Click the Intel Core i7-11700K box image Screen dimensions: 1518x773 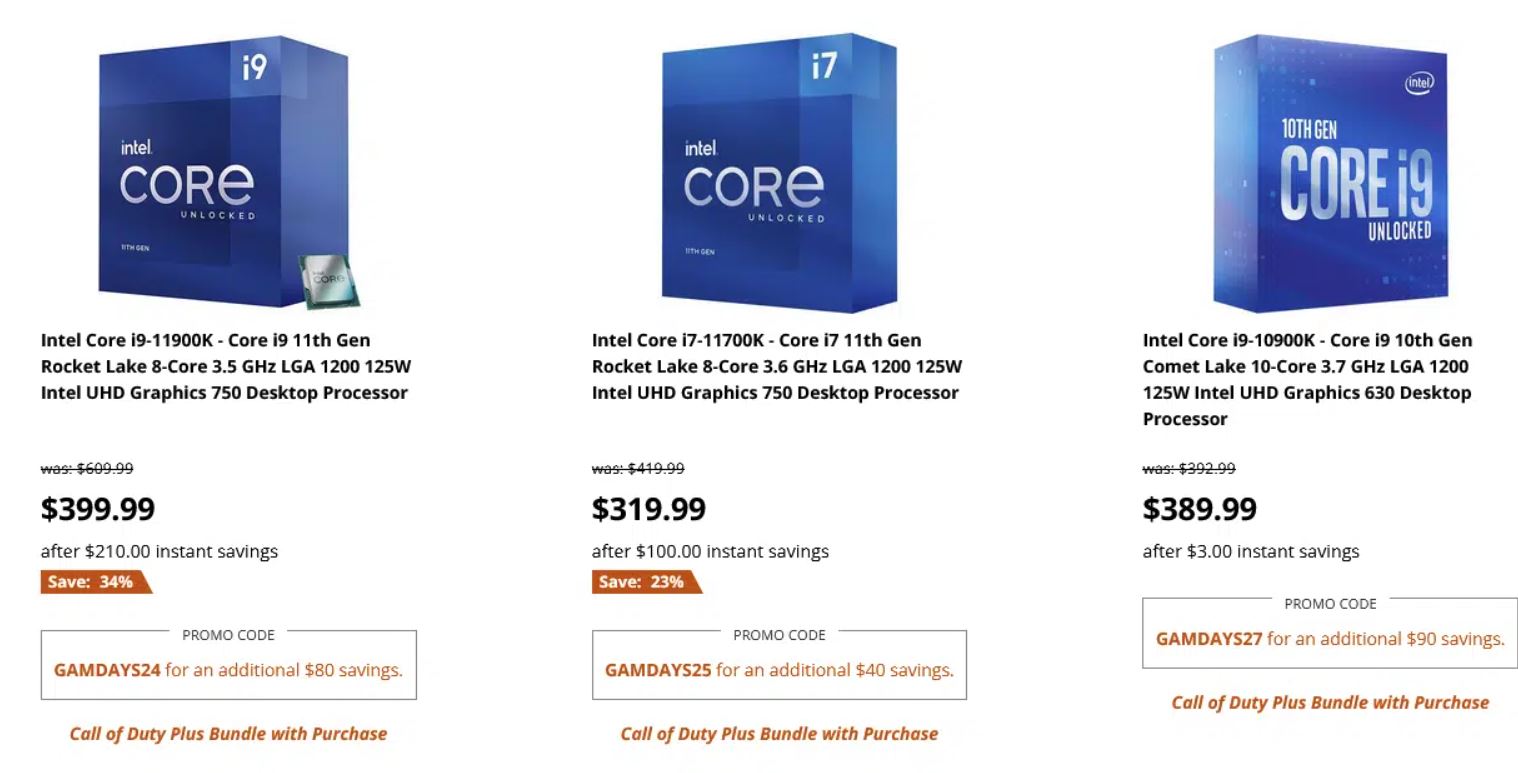coord(779,170)
